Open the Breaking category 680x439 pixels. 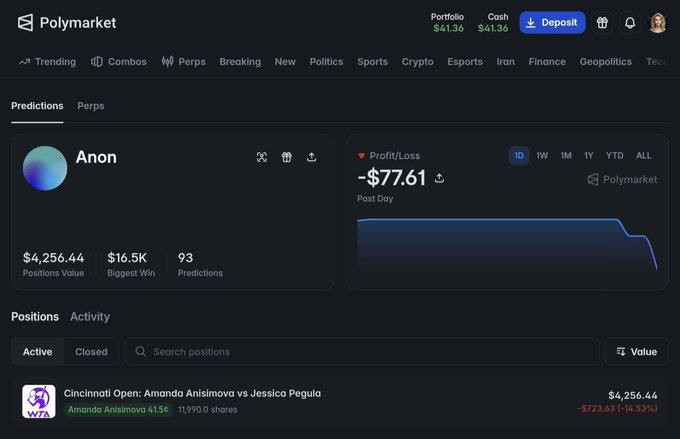(240, 62)
